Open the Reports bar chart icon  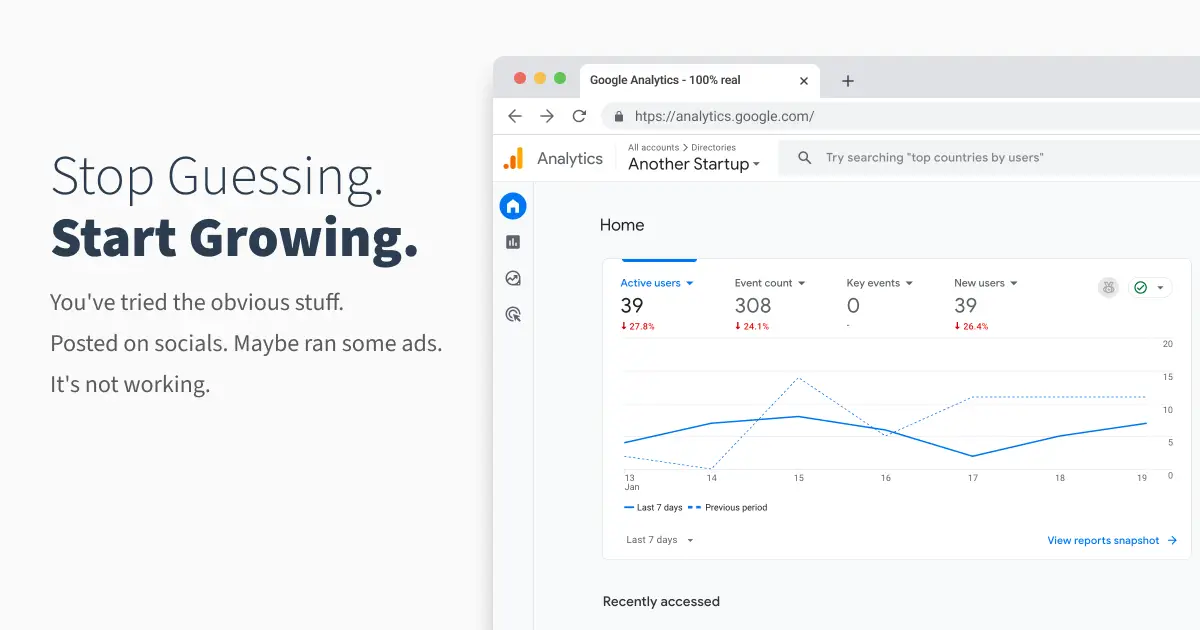513,242
